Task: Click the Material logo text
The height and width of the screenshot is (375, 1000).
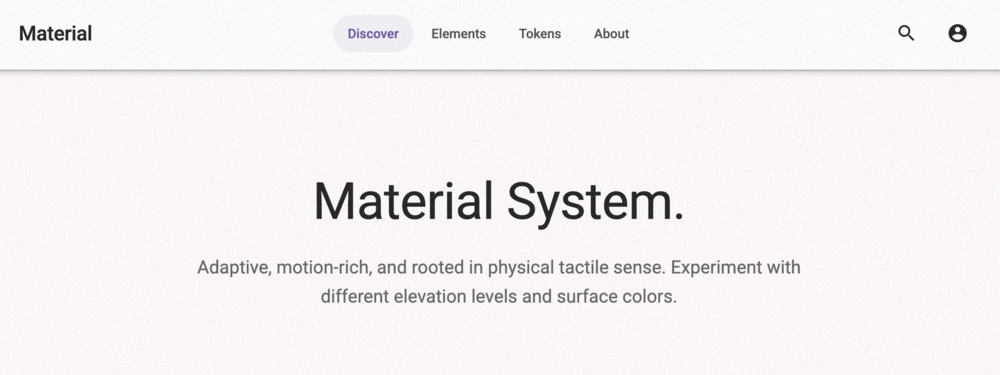Action: (x=55, y=34)
